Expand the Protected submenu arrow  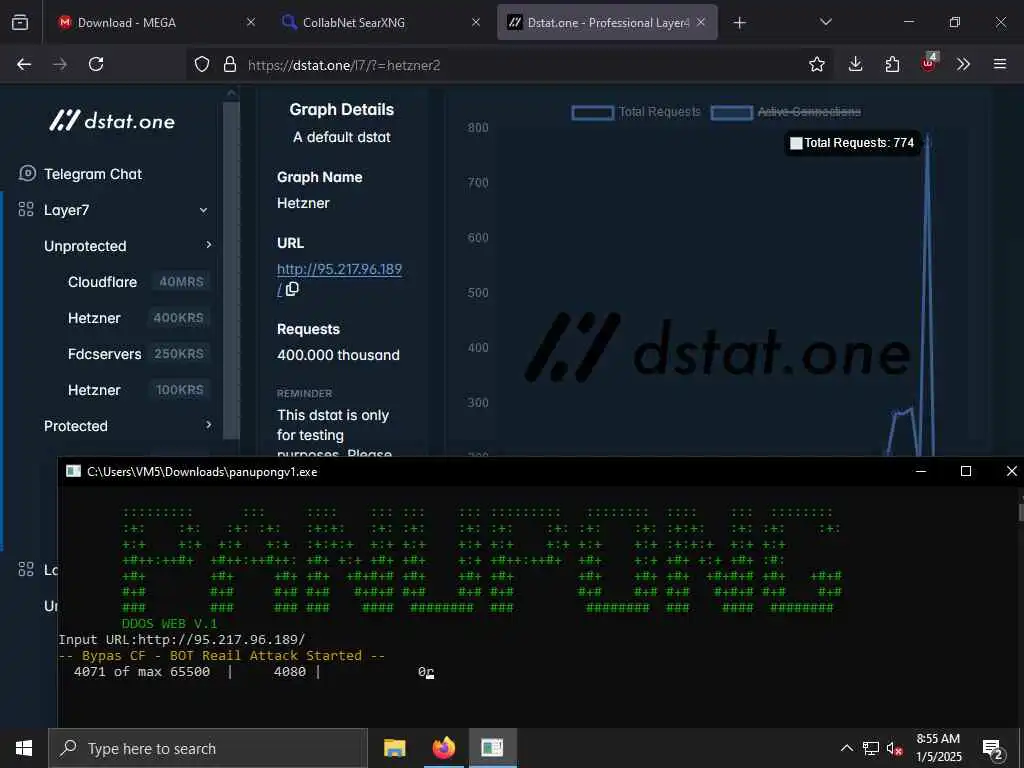coord(208,425)
